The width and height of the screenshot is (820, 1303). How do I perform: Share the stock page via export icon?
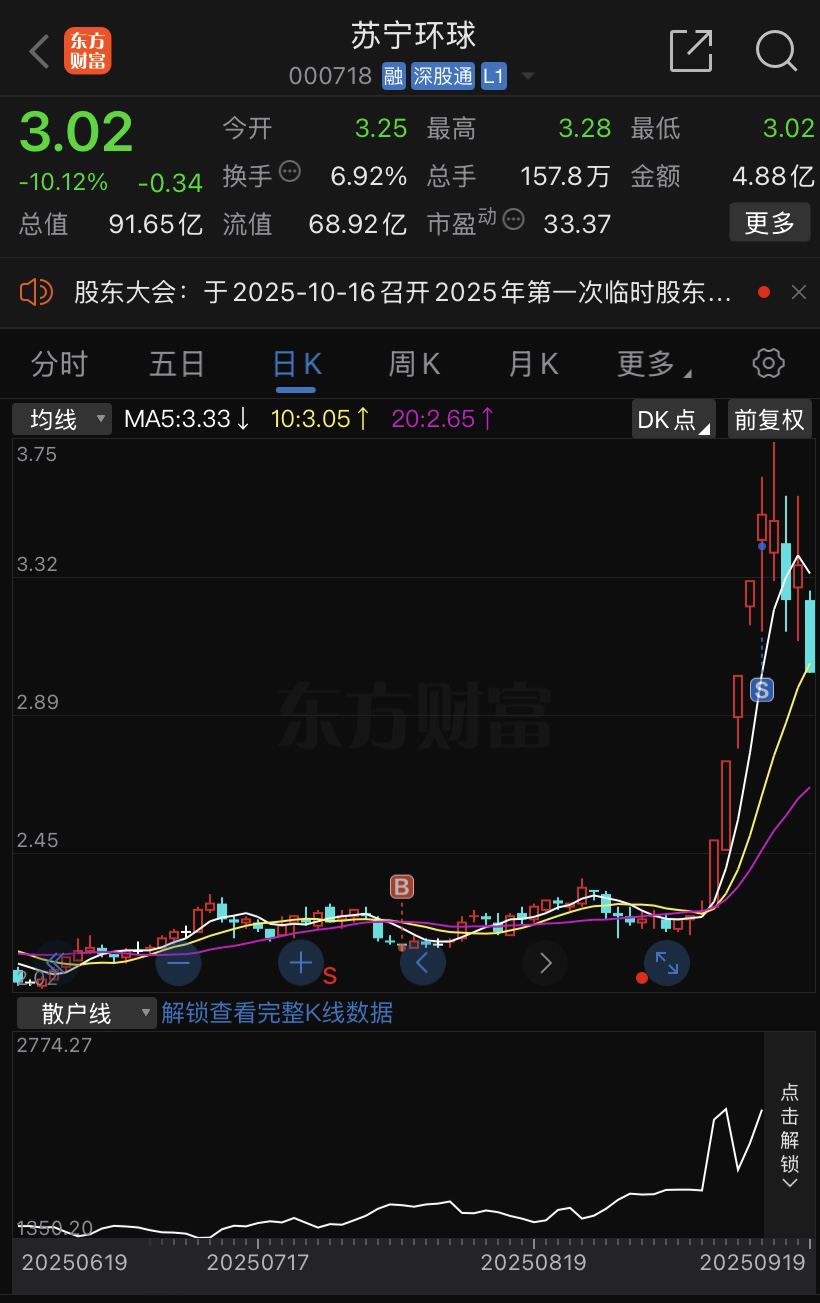(691, 50)
